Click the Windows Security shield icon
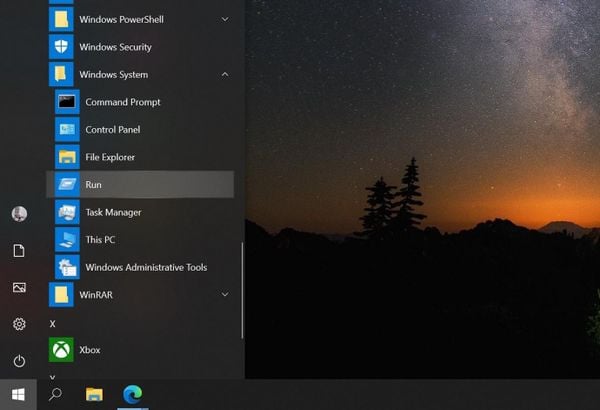Viewport: 600px width, 410px height. (61, 47)
